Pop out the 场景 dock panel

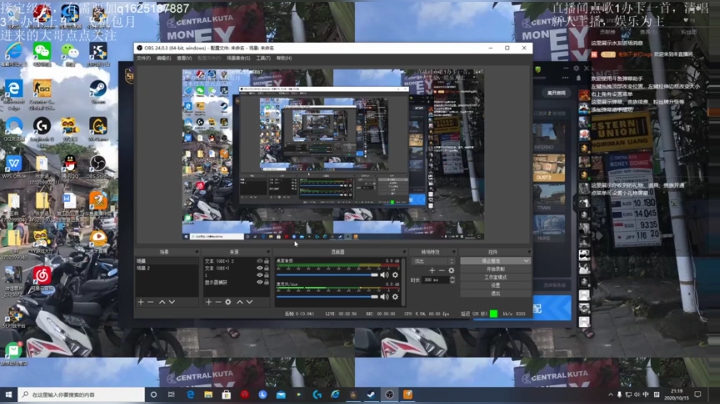[197, 252]
